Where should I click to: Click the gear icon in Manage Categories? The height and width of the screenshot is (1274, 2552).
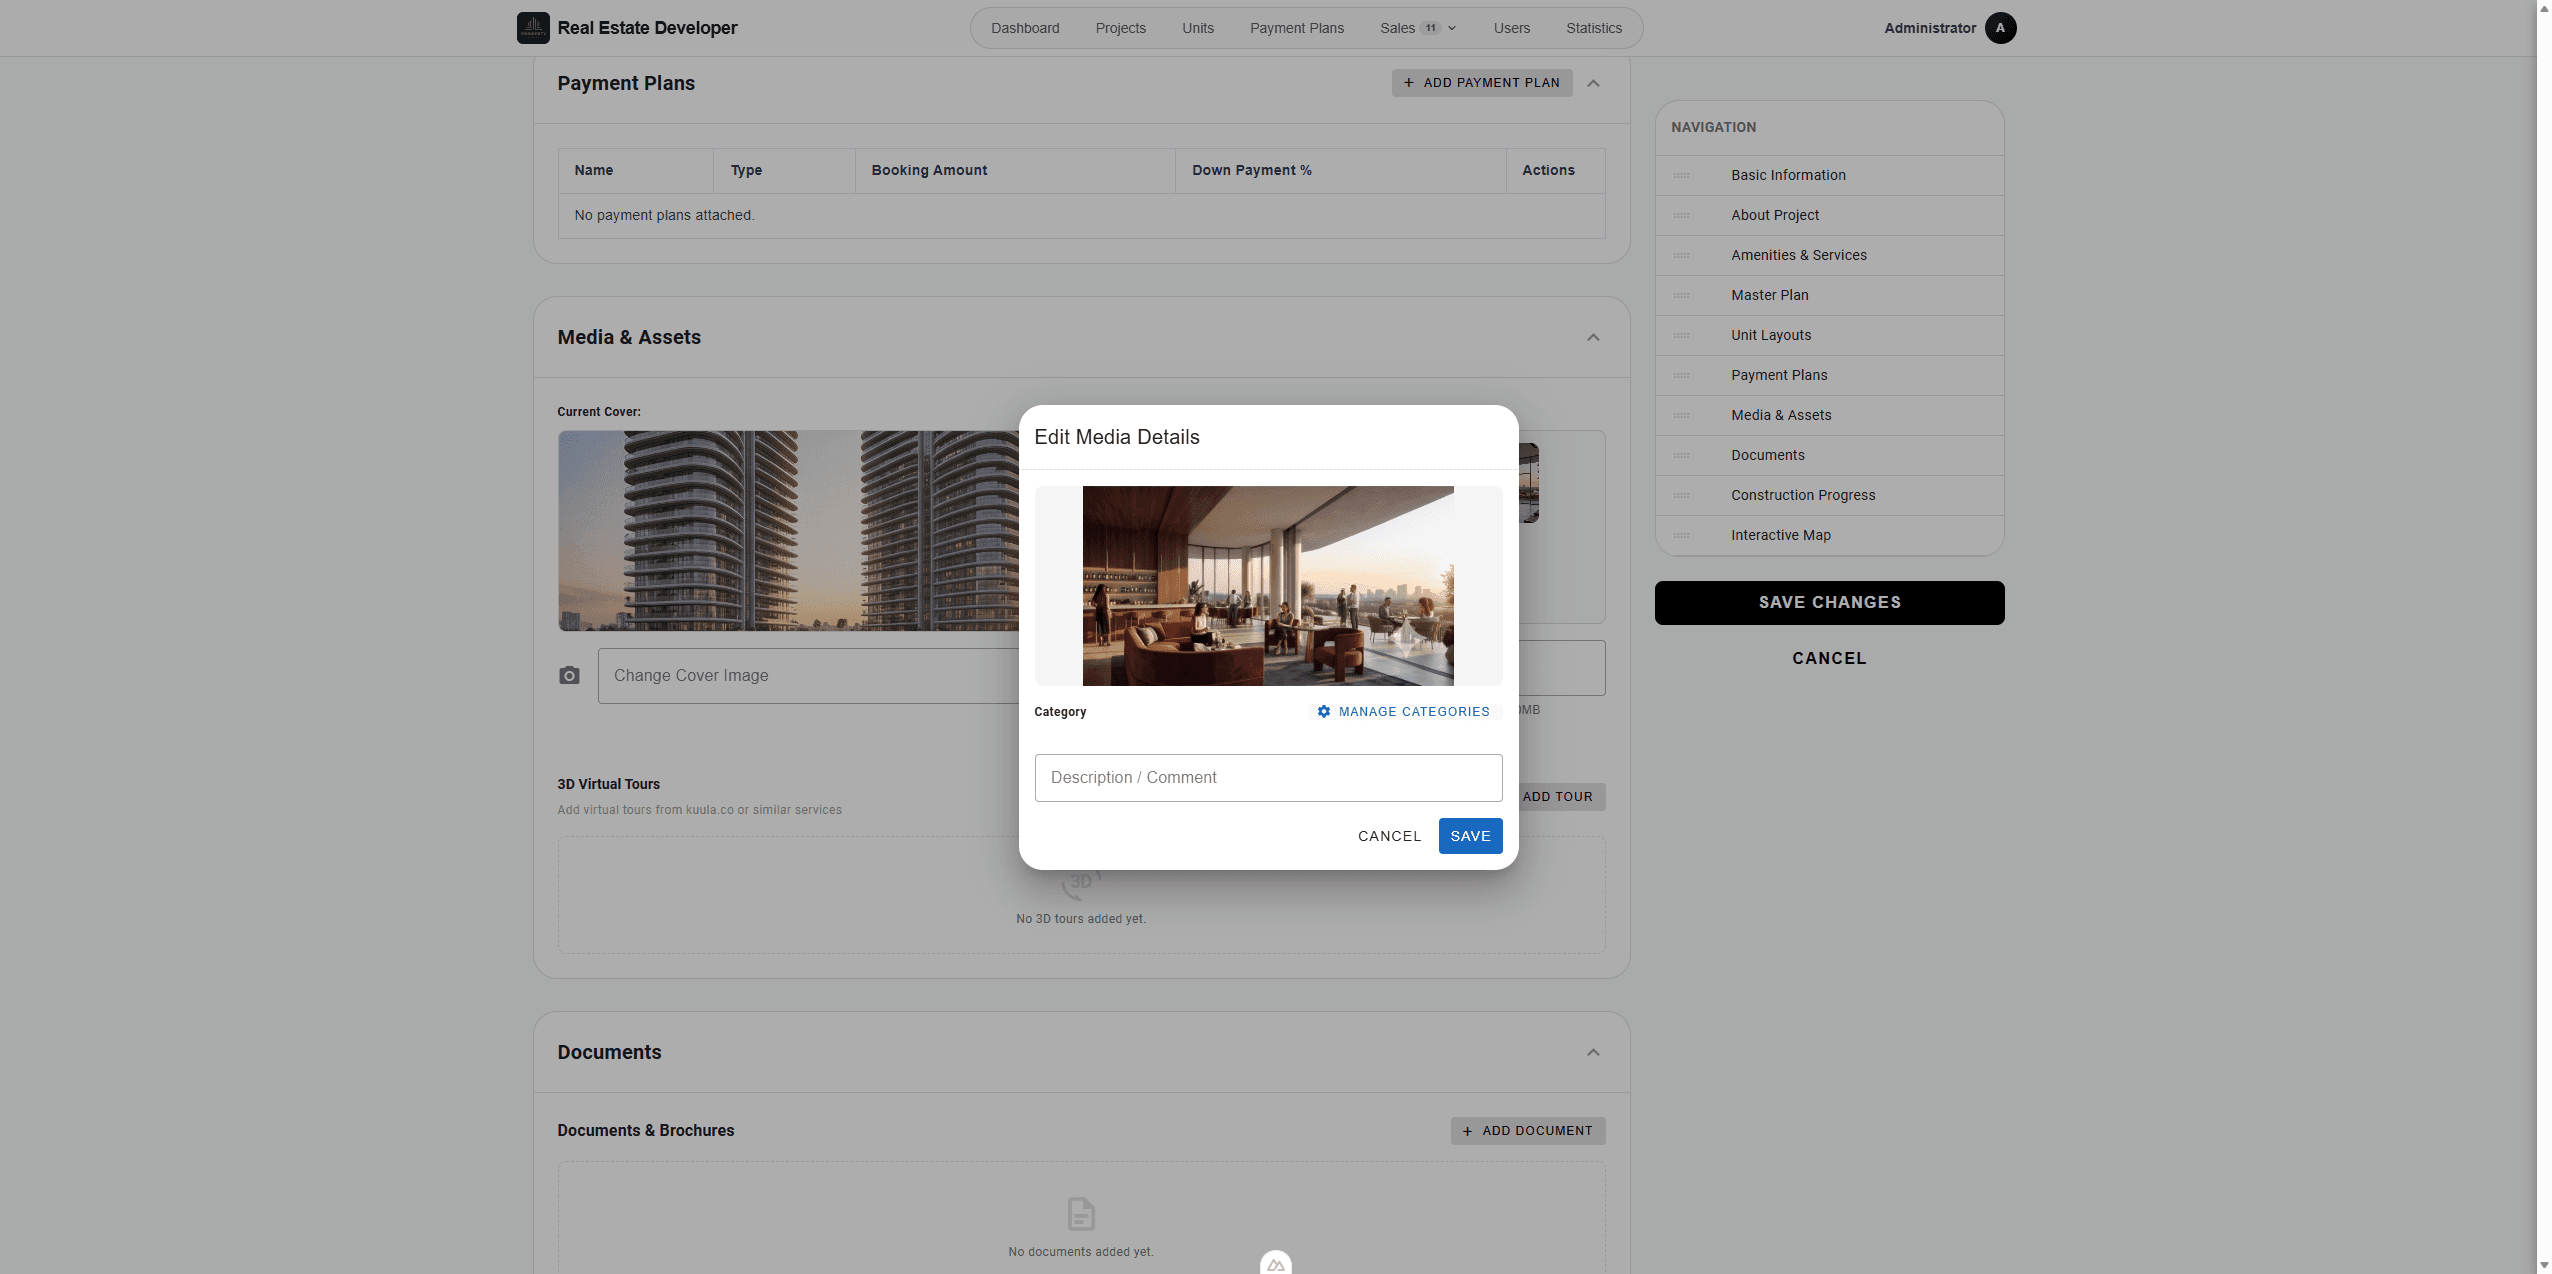(1323, 712)
